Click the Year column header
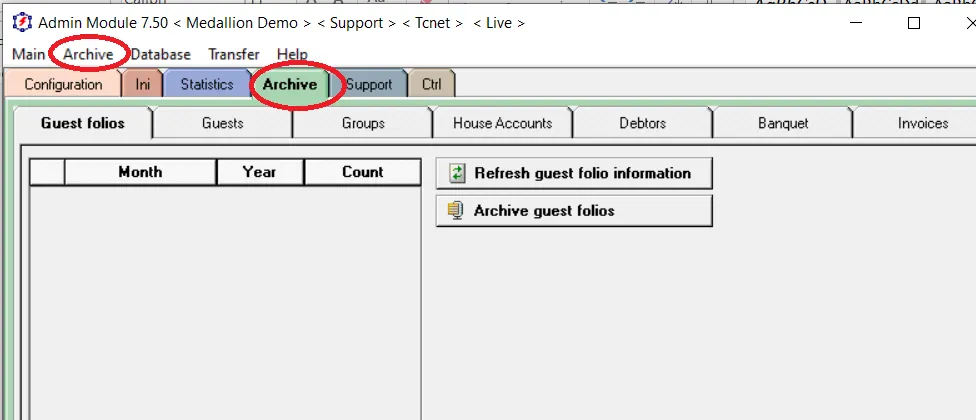 tap(260, 172)
